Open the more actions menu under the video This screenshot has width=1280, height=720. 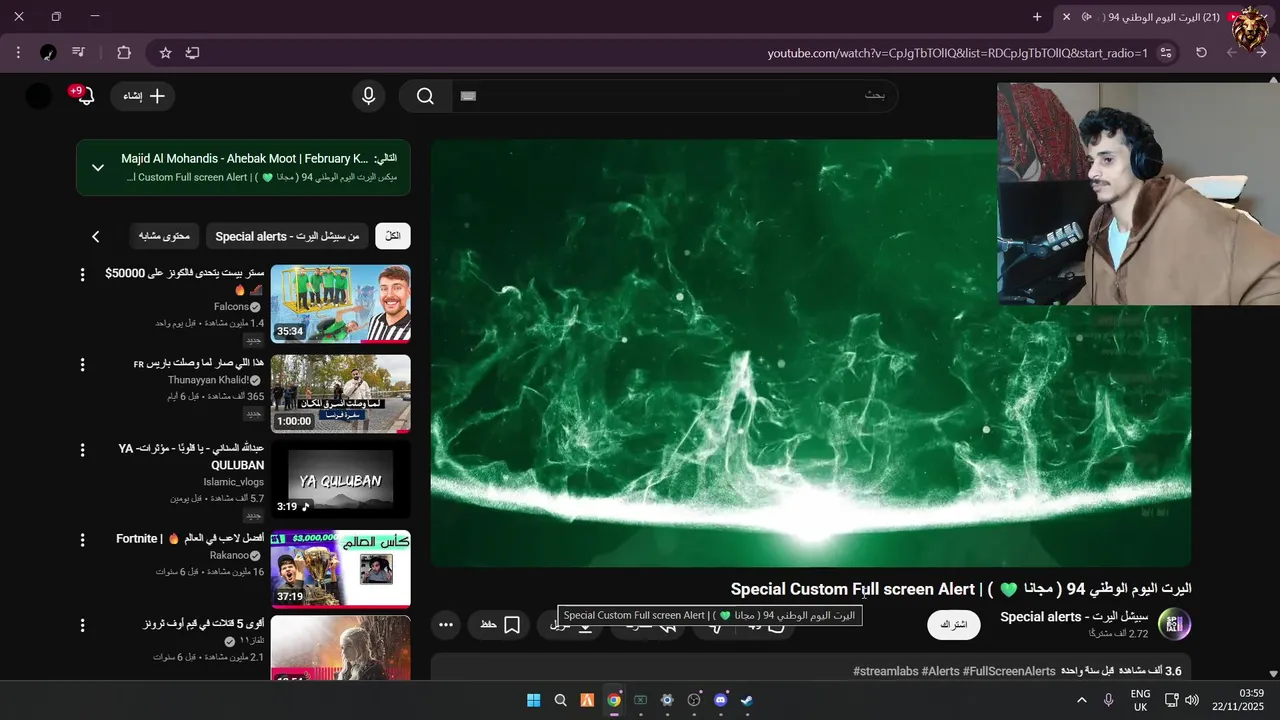[446, 625]
